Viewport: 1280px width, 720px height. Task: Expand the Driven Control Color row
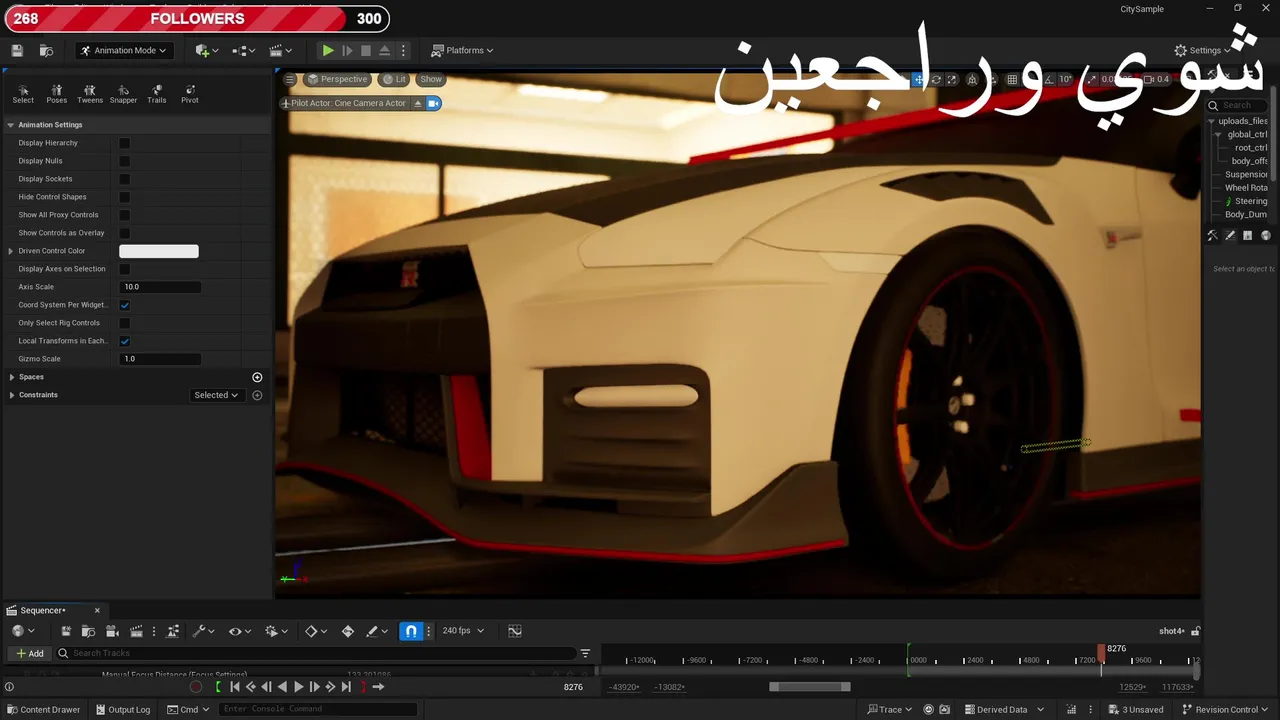[11, 251]
